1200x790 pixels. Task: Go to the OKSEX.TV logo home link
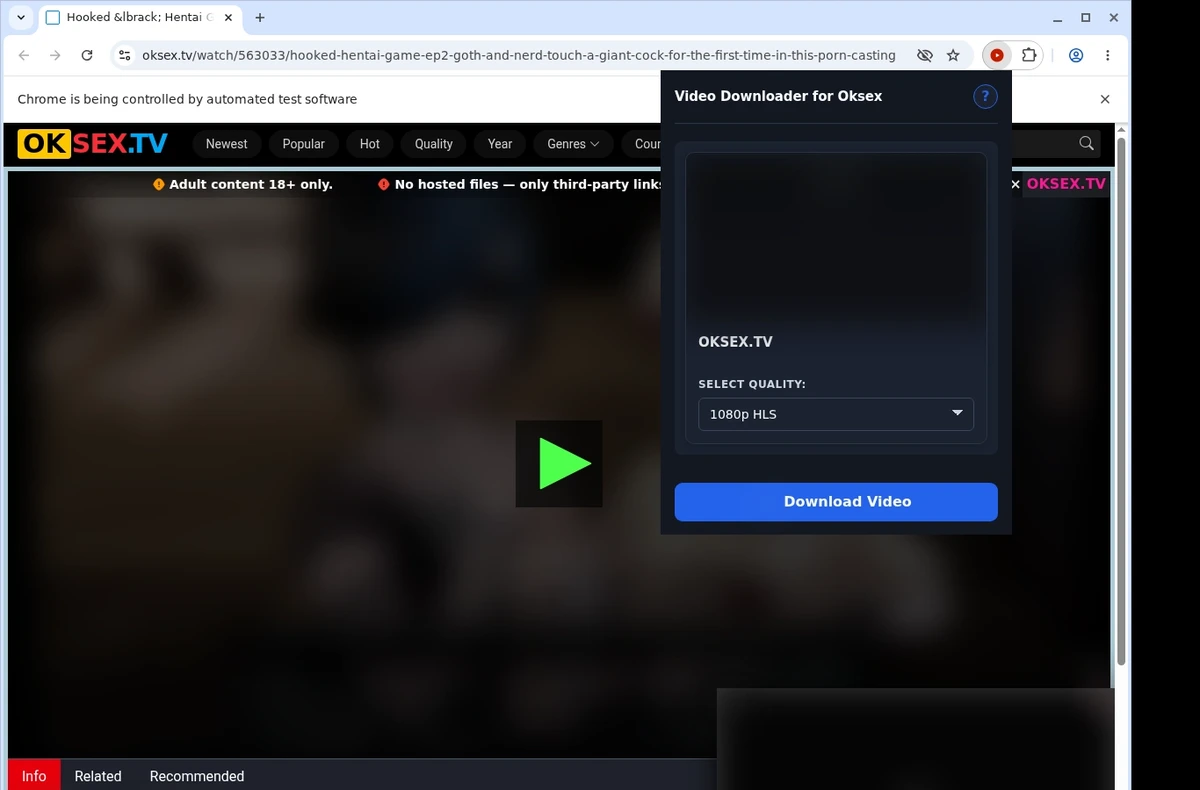tap(93, 144)
